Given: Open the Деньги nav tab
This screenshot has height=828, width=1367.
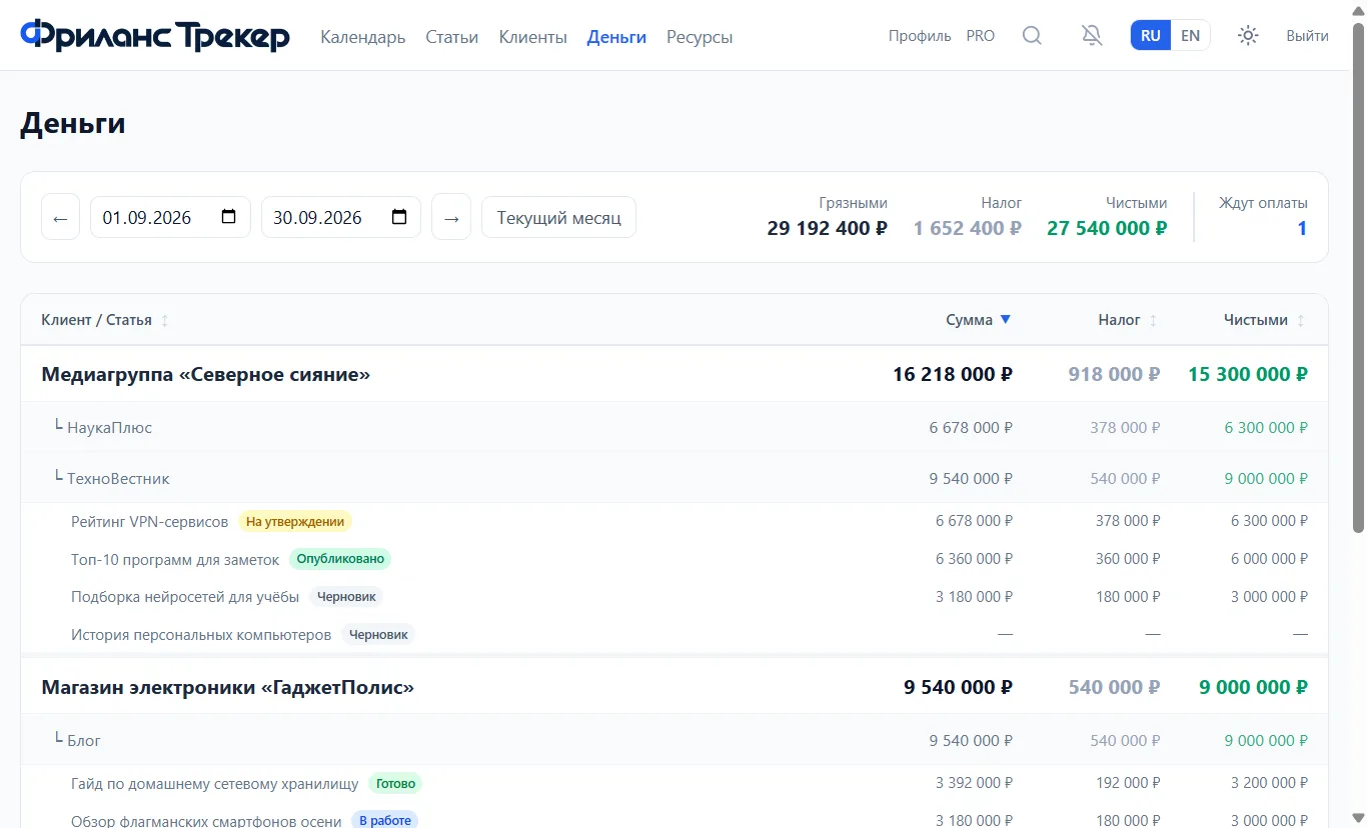Looking at the screenshot, I should 617,37.
